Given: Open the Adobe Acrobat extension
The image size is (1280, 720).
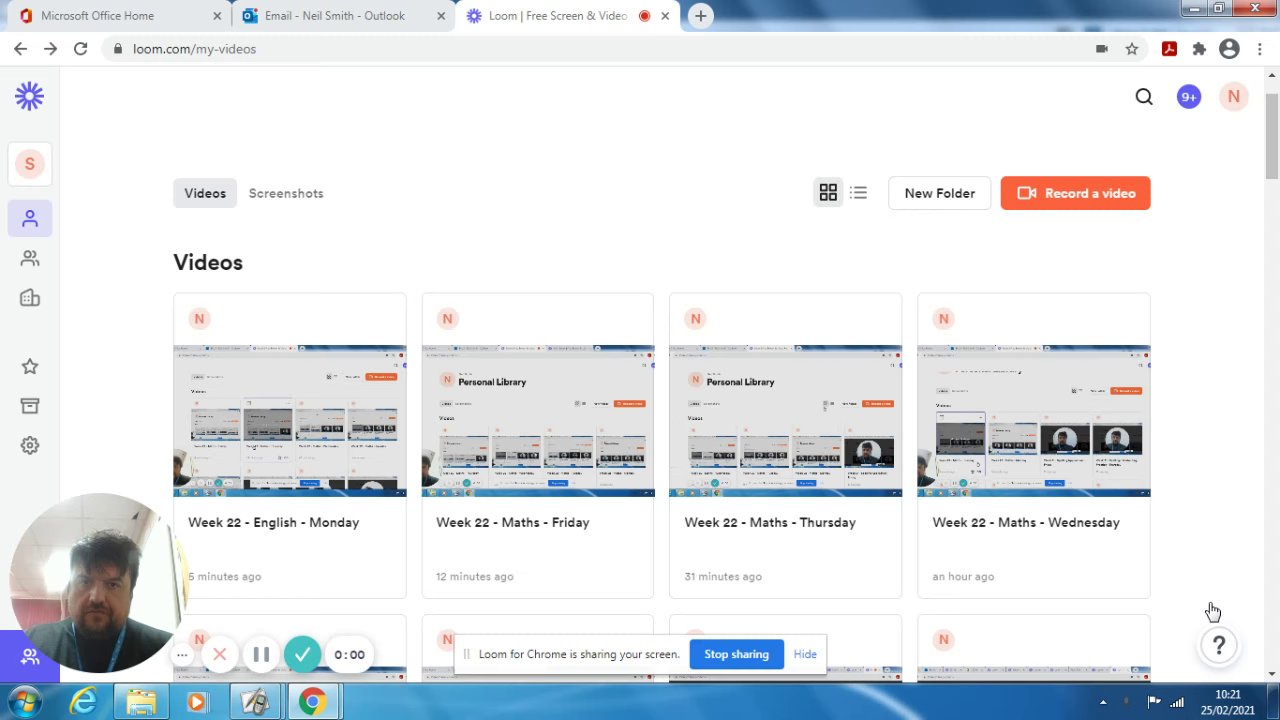Looking at the screenshot, I should coord(1169,48).
